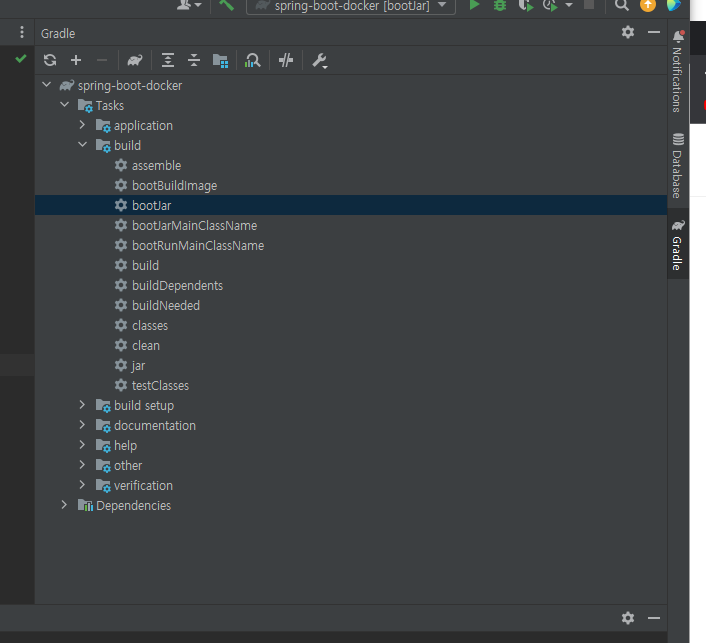Select the assemble task

(156, 166)
